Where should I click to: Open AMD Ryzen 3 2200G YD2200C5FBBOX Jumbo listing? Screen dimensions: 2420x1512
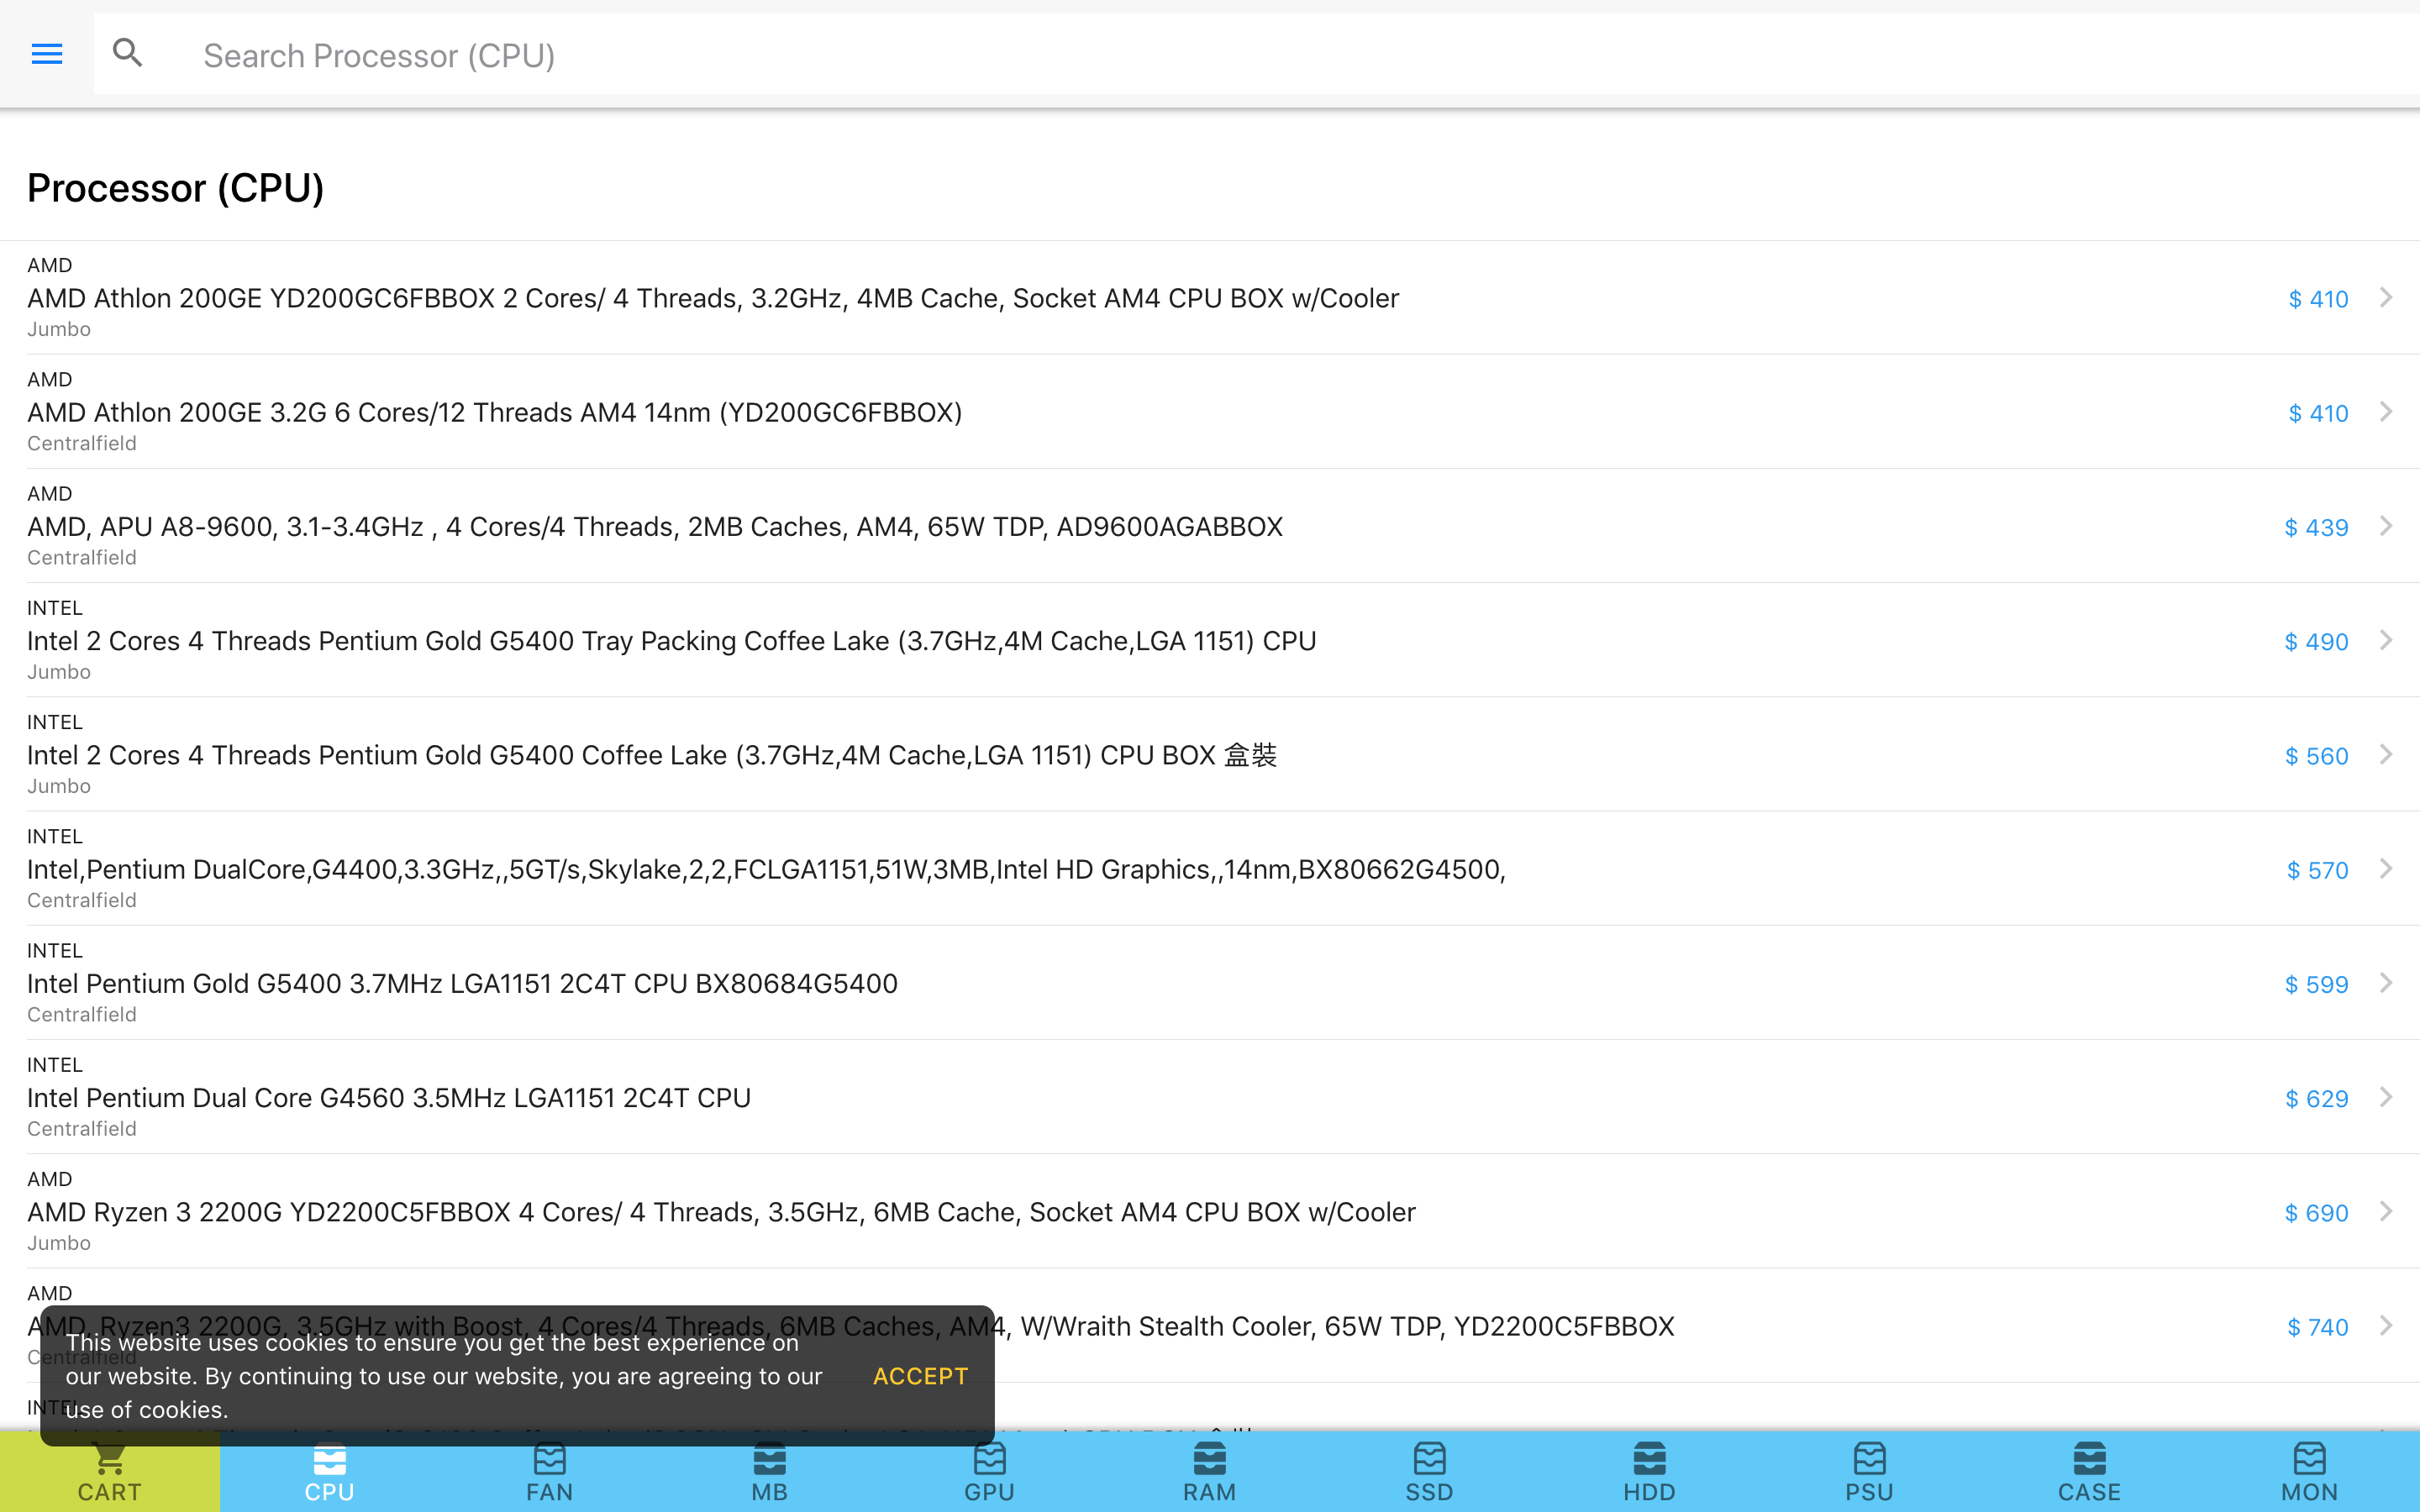coord(1210,1212)
